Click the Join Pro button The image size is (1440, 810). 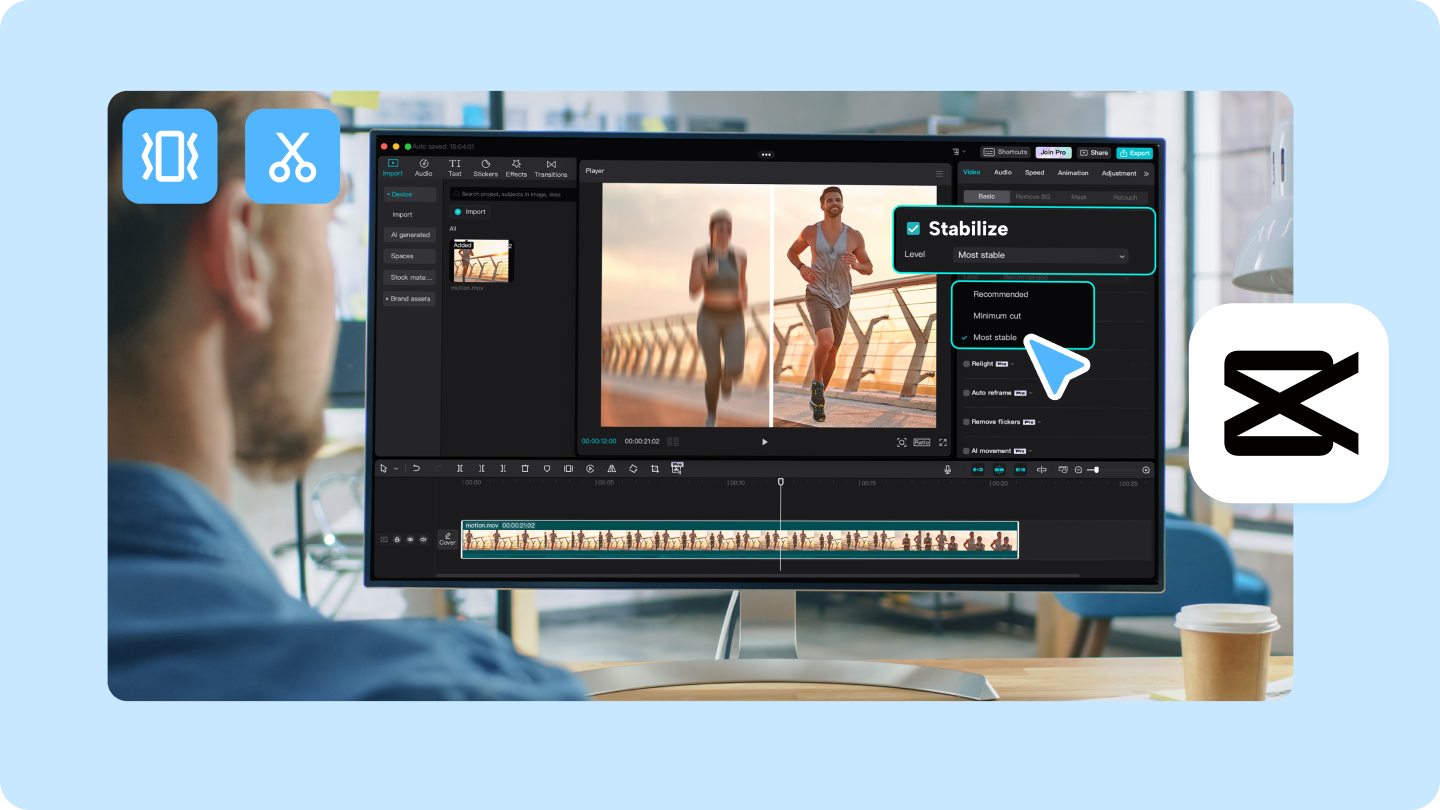(1053, 153)
